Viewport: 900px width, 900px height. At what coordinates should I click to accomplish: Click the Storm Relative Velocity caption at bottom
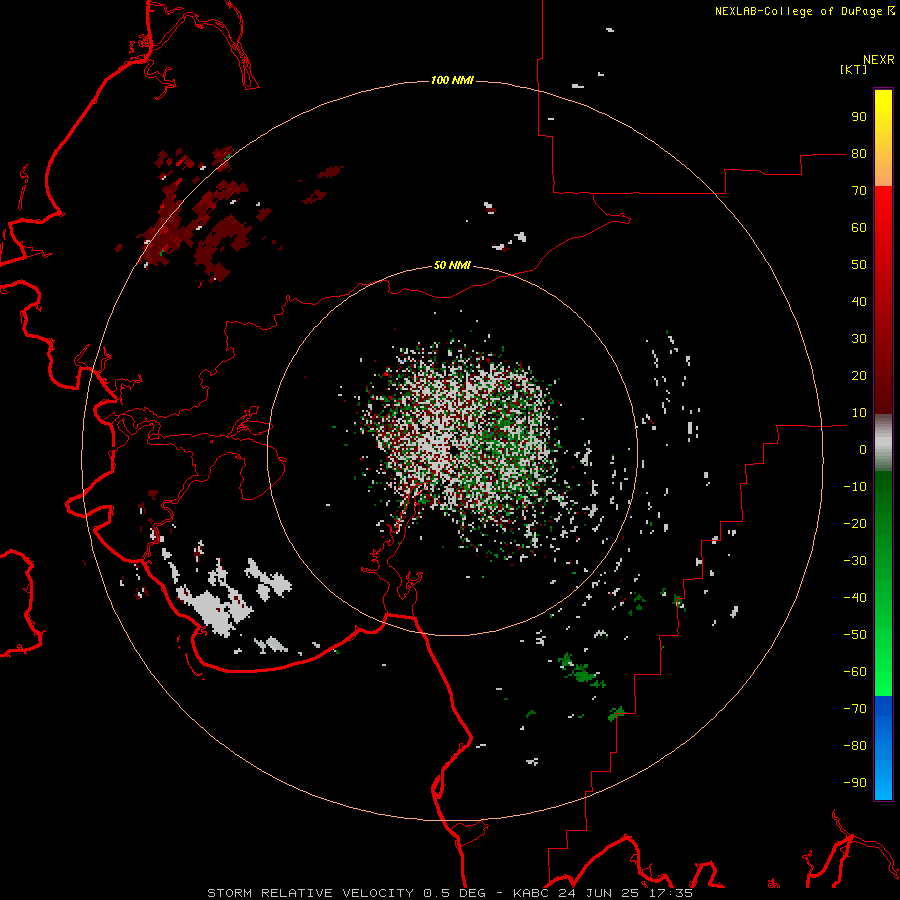coord(450,893)
